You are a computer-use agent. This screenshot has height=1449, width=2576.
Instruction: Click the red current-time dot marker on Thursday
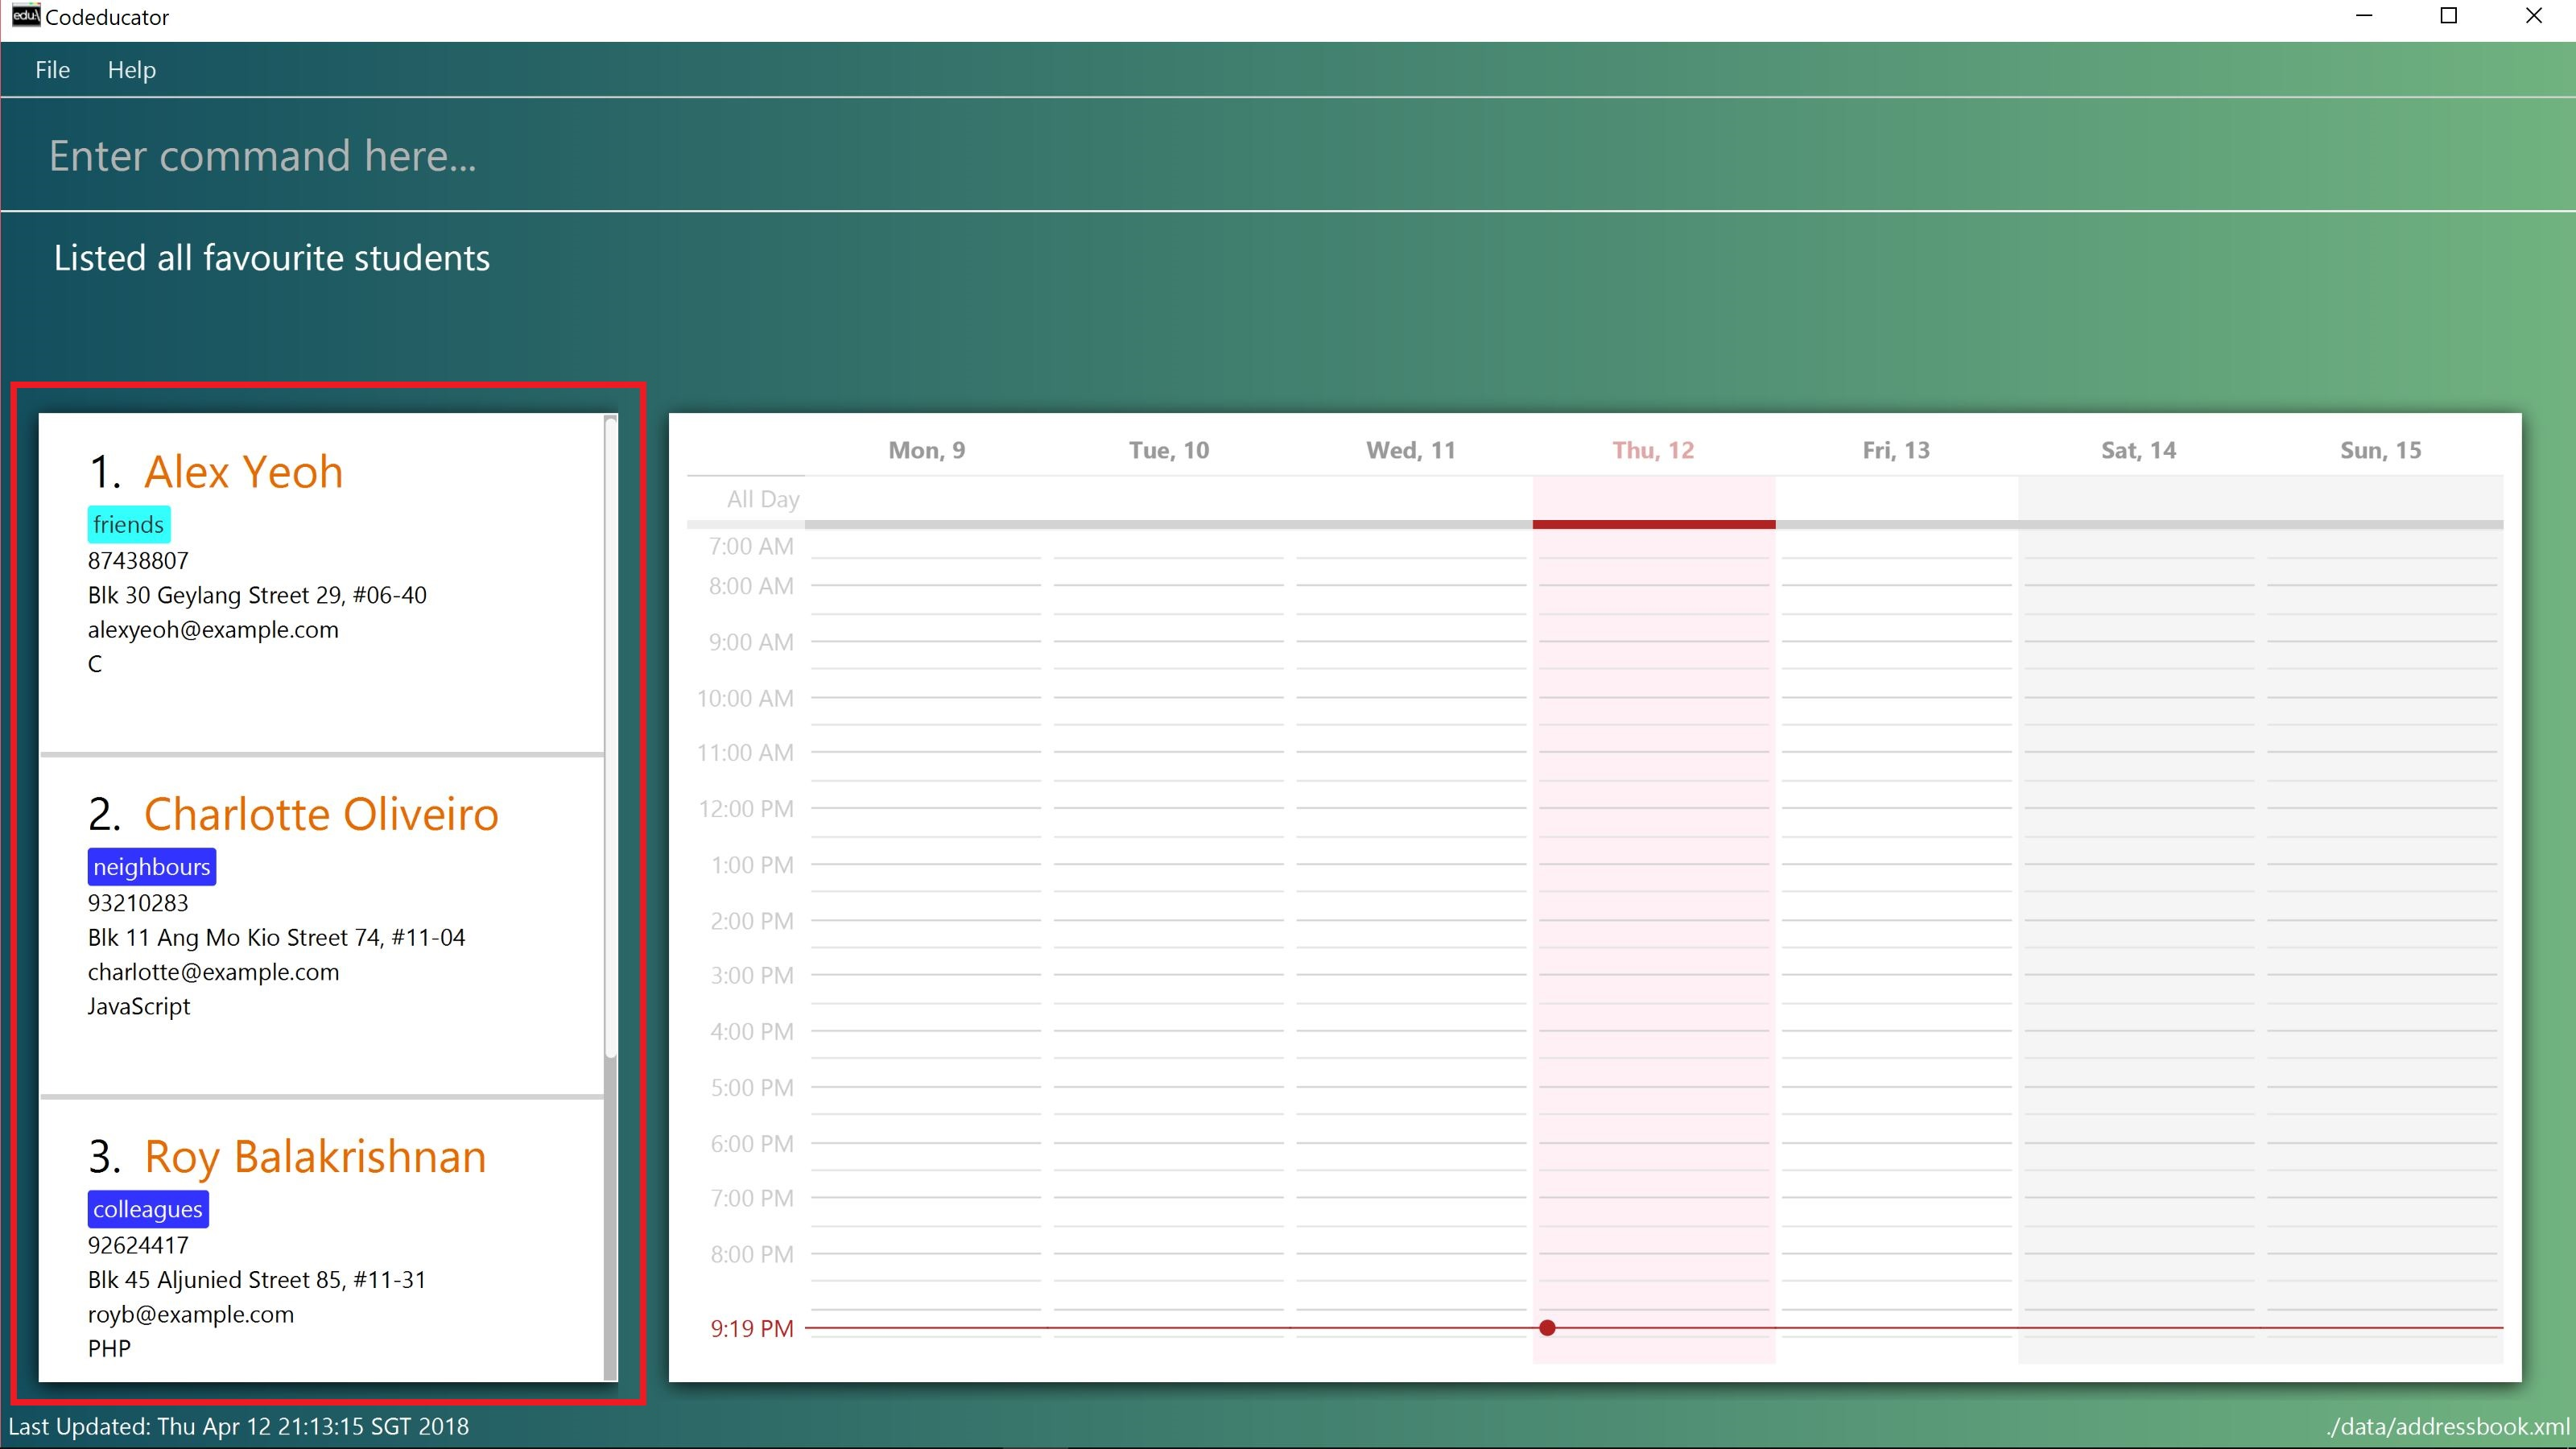[1547, 1328]
